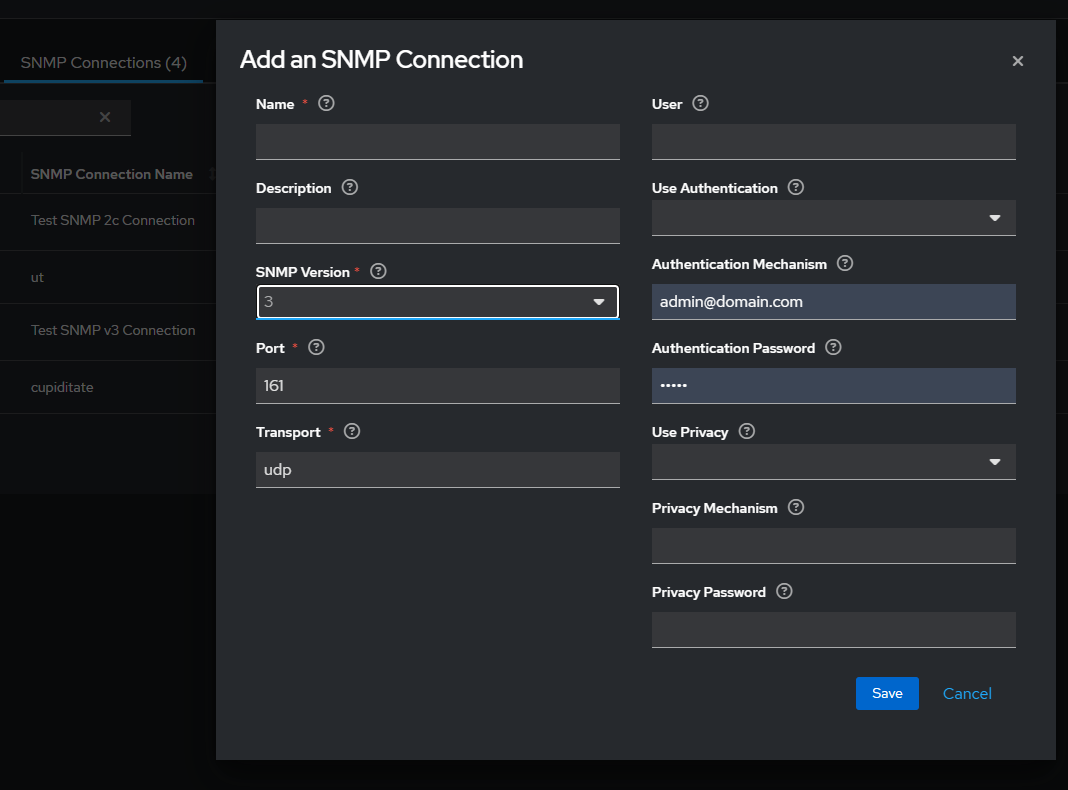Select the SNMP Connections (4) tab
The image size is (1068, 790).
click(104, 63)
